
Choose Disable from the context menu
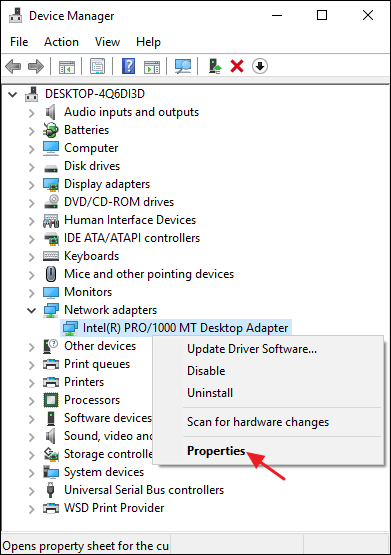point(206,371)
